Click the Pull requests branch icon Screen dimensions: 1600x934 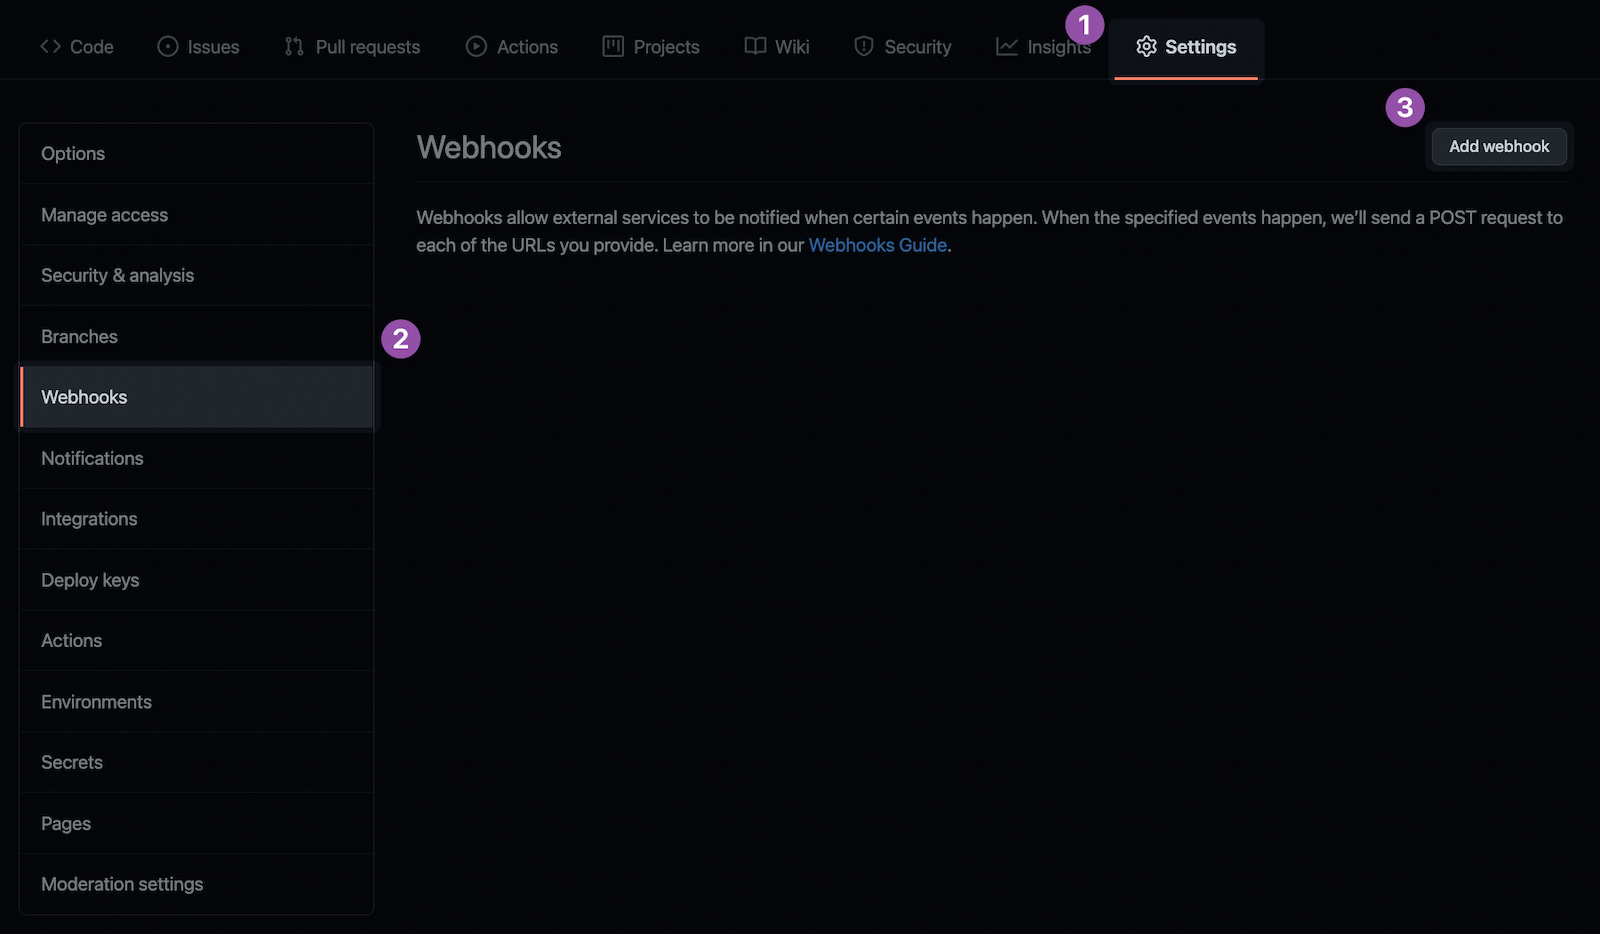point(294,47)
